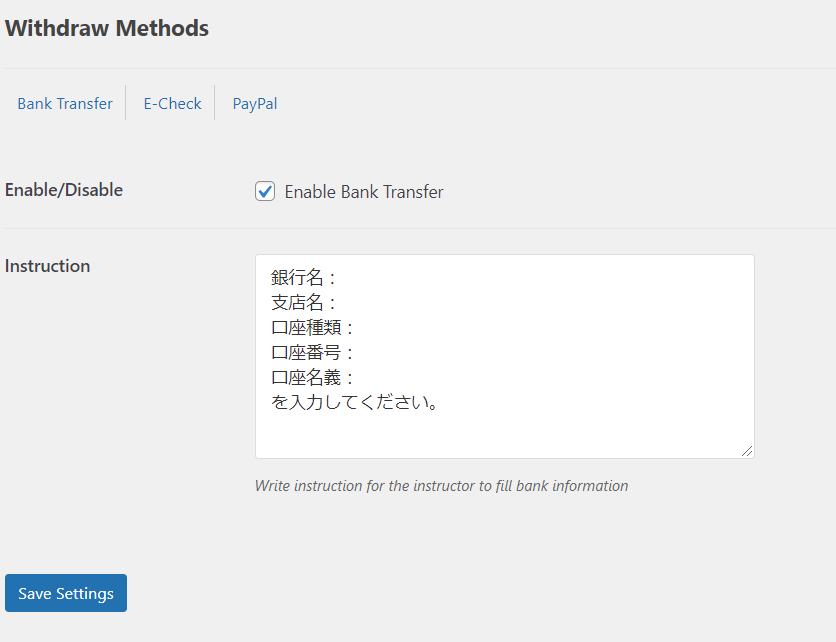This screenshot has height=642, width=836.
Task: Open the Bank Transfer tab
Action: tap(65, 103)
